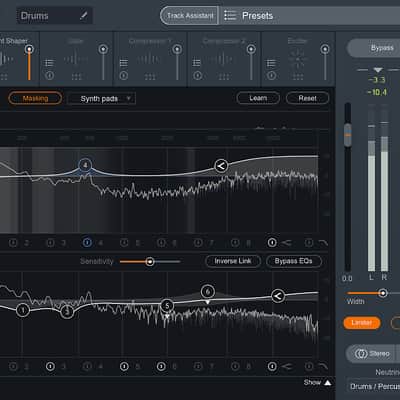Open the Compressor 2 module thumbnail
This screenshot has height=400, width=400.
224,59
